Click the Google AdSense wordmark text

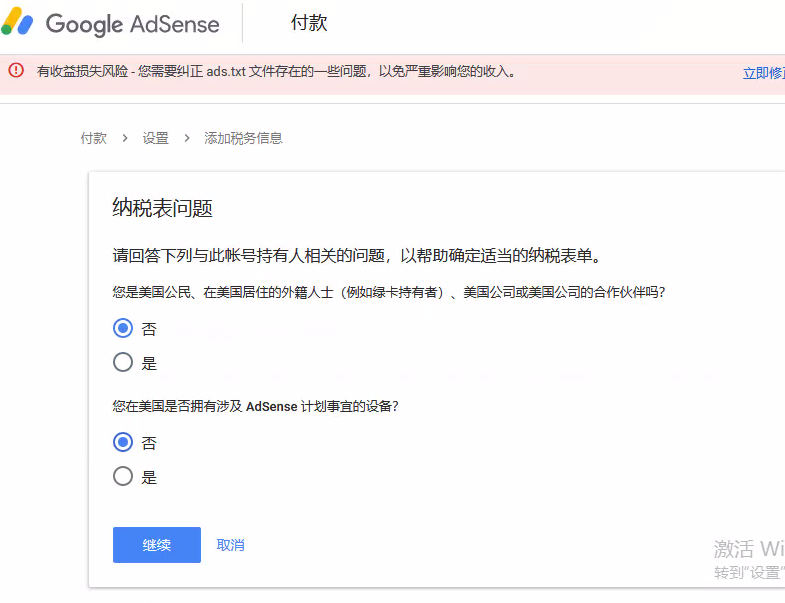click(131, 23)
